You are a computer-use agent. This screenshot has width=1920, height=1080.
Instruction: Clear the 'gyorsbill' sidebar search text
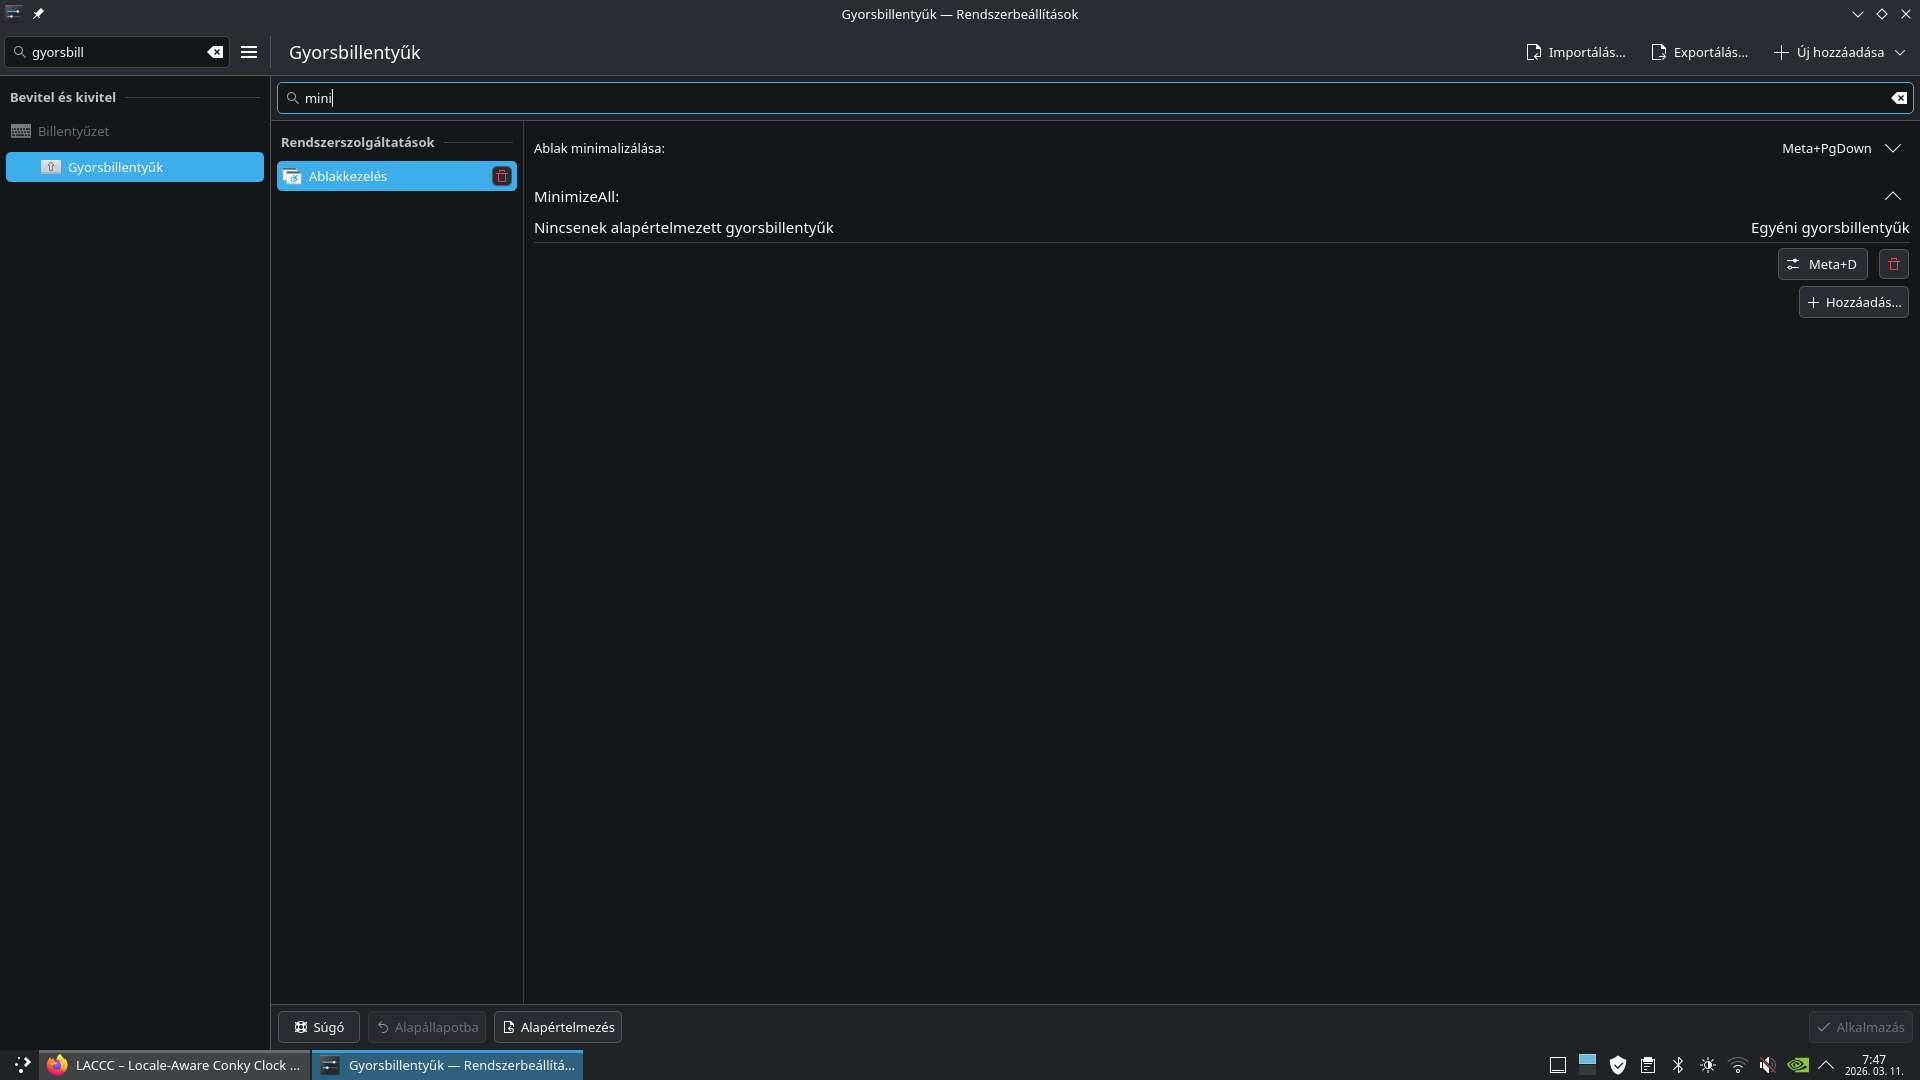pyautogui.click(x=215, y=52)
